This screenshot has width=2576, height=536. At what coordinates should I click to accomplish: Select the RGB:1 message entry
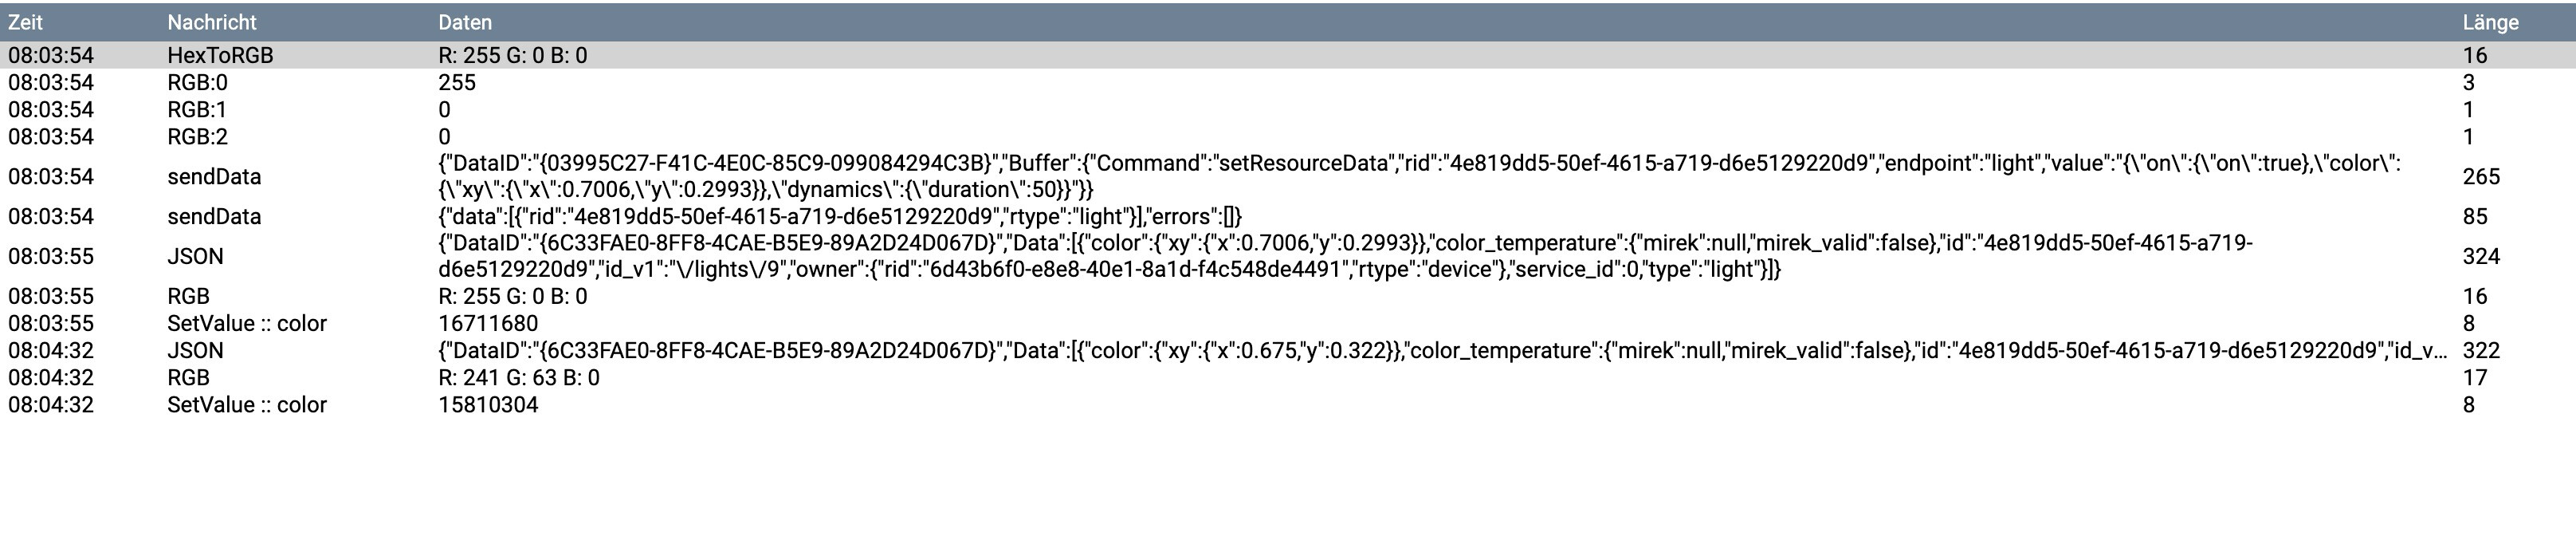(x=197, y=110)
